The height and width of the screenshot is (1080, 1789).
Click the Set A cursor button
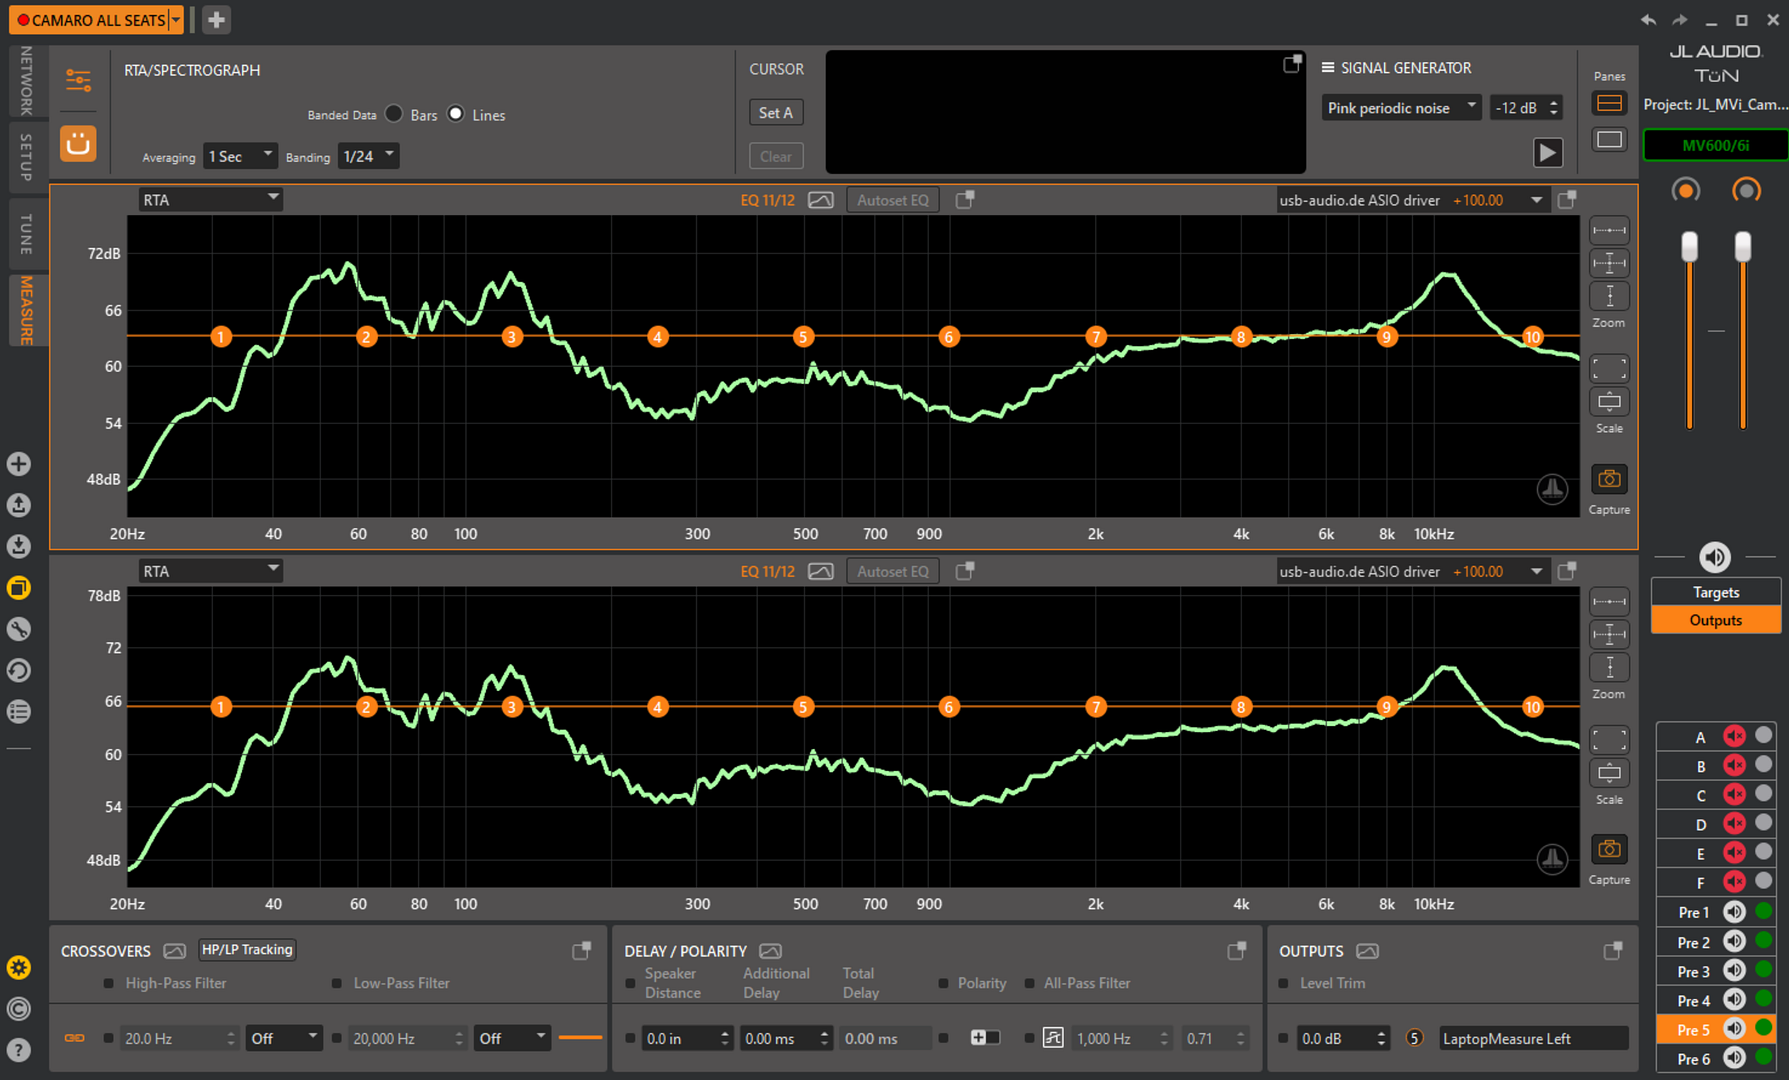[775, 113]
